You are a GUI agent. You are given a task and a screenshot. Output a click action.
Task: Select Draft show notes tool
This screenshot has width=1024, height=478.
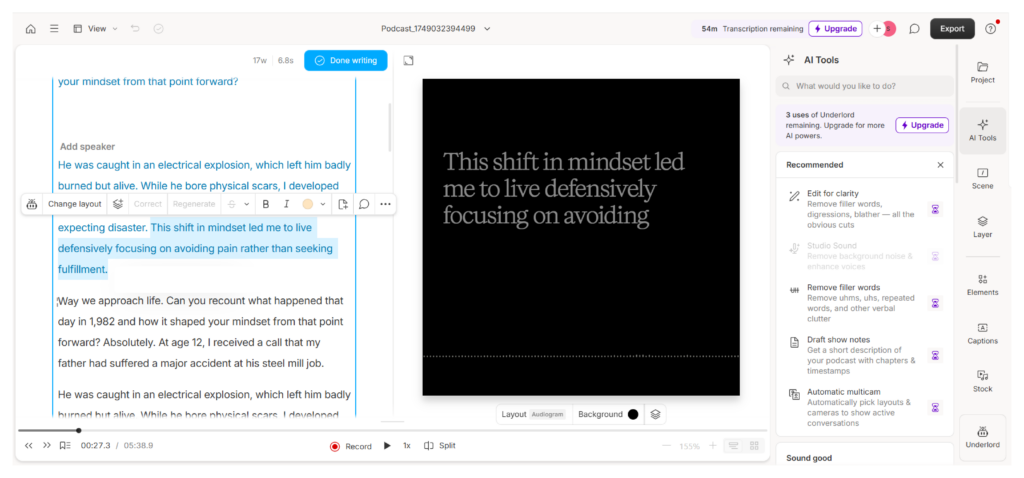[x=865, y=355]
